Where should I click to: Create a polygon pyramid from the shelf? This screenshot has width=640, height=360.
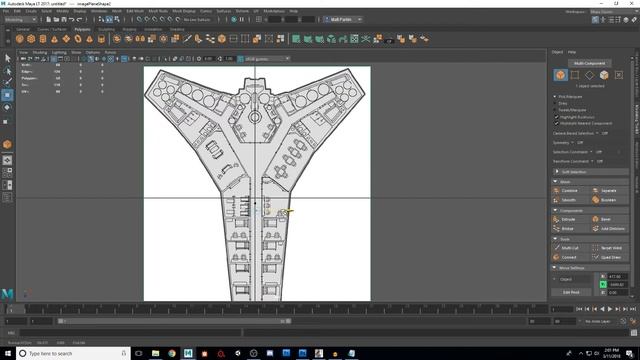click(x=89, y=39)
